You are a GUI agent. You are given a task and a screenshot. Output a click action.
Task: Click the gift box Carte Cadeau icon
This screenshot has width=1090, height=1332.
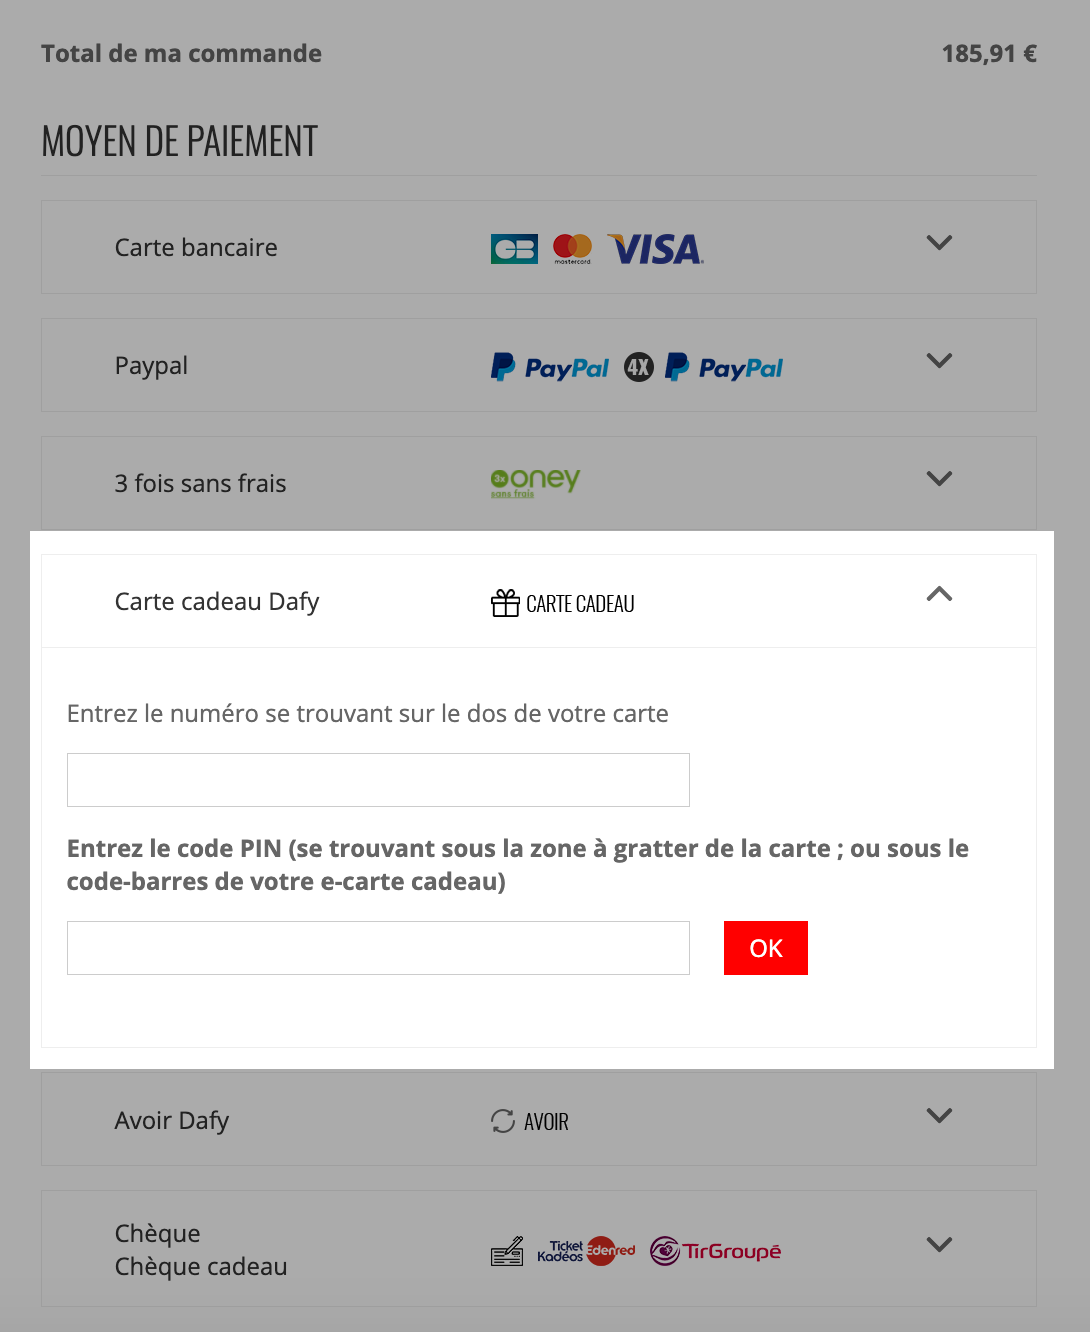505,603
